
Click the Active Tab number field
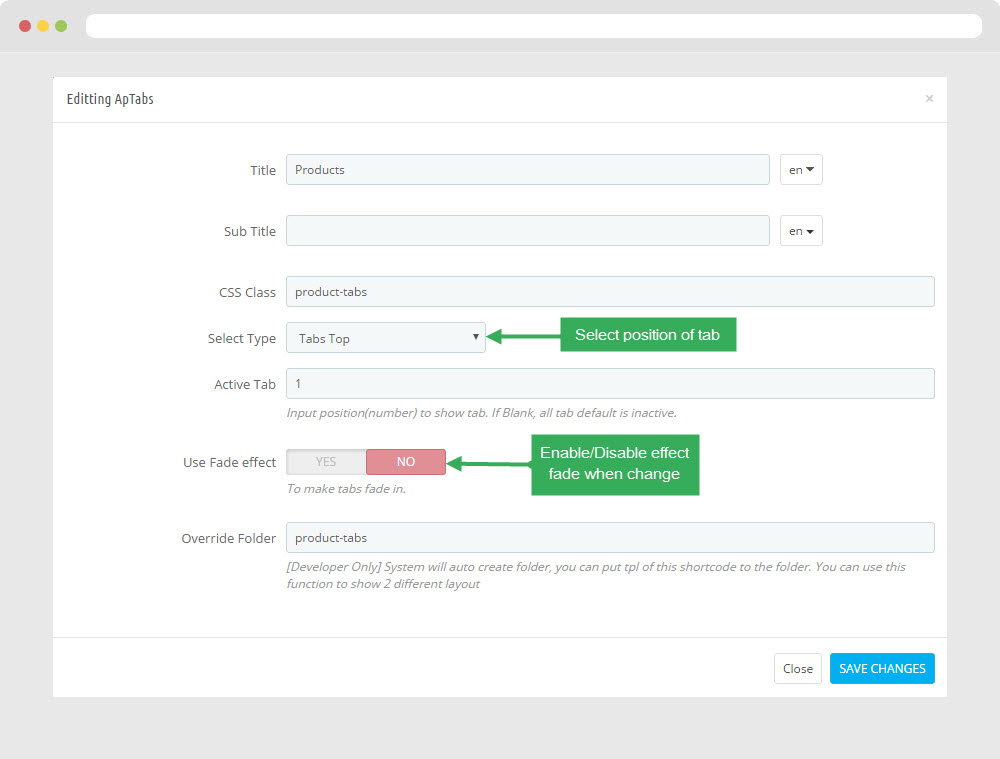point(610,384)
